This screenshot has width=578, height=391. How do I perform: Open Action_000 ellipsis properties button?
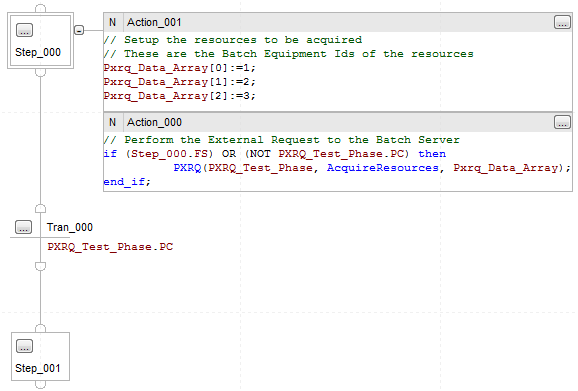point(562,122)
